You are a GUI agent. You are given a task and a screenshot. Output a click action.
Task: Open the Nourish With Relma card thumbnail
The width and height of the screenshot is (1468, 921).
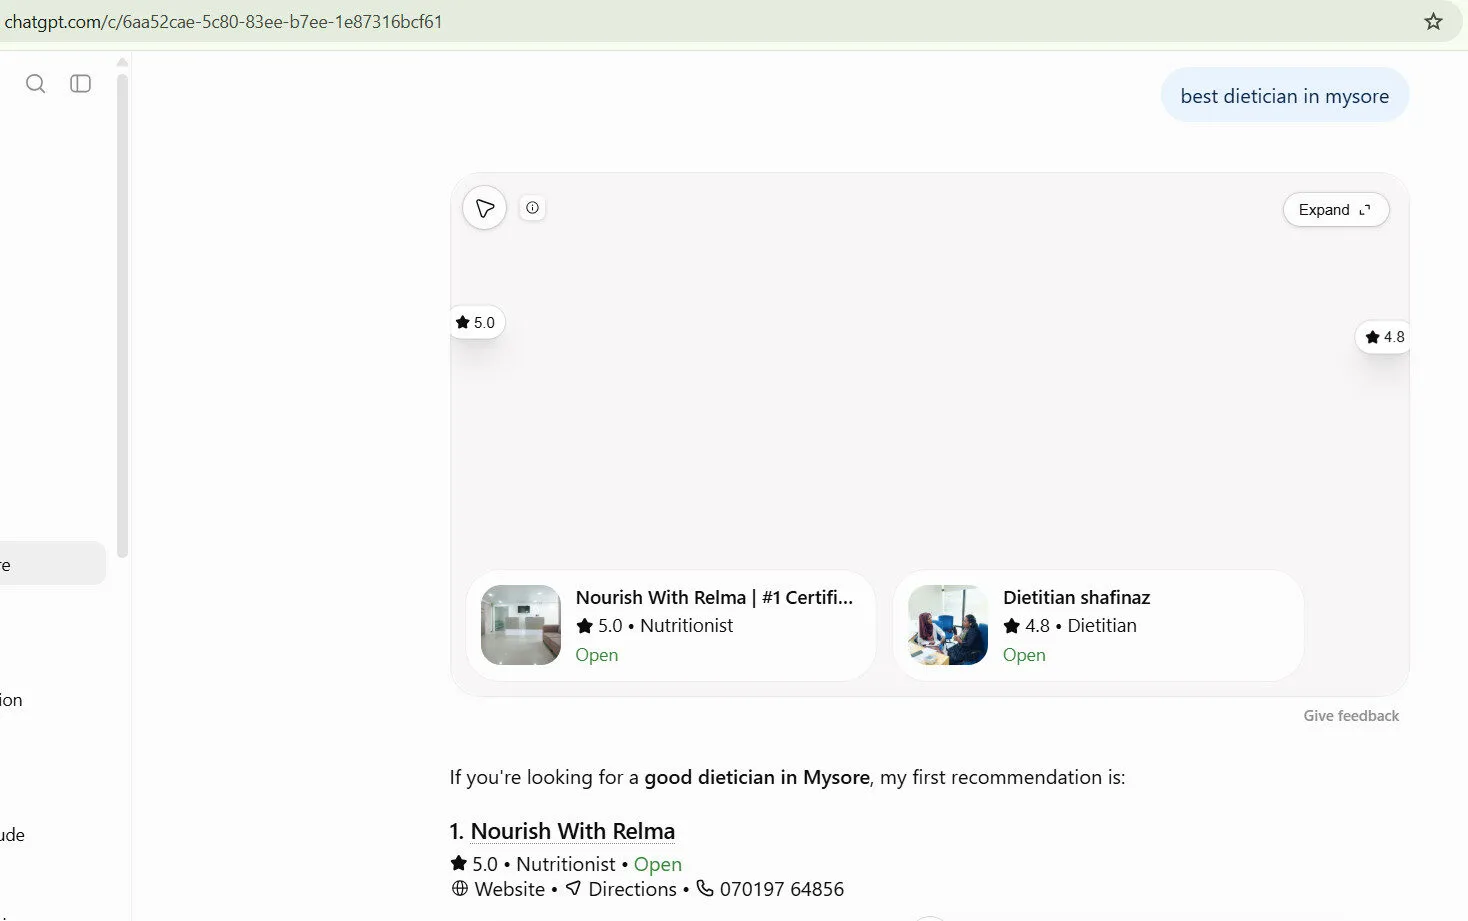pos(520,625)
